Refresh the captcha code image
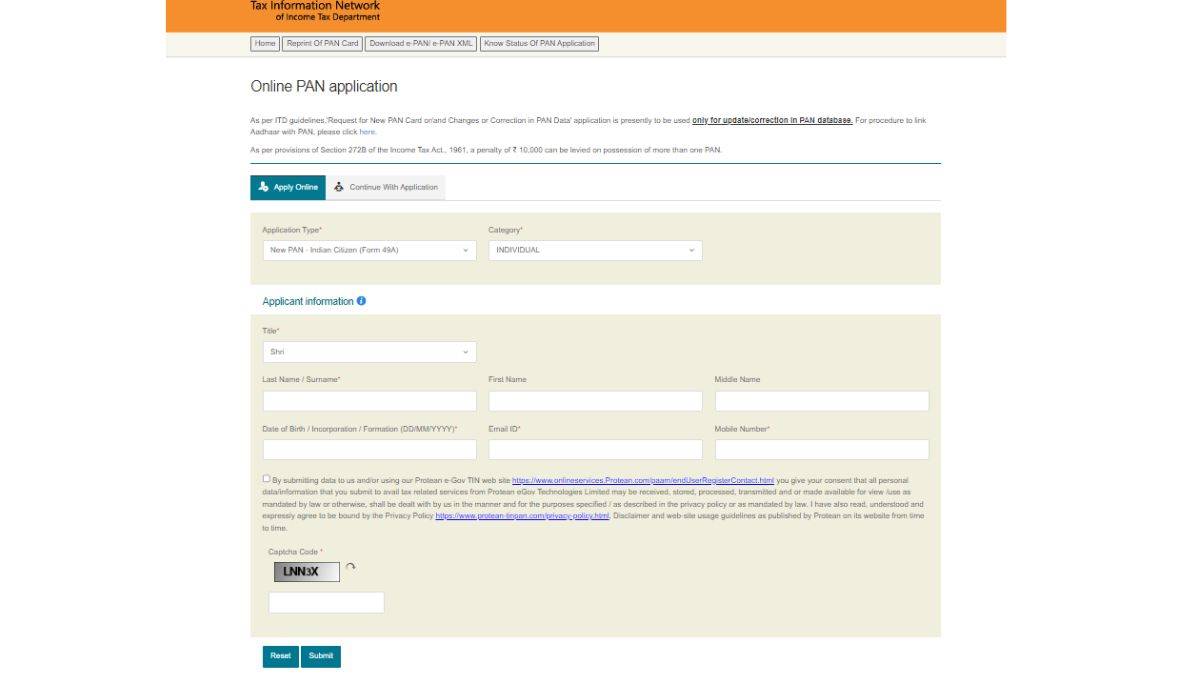The width and height of the screenshot is (1200, 675). click(351, 568)
